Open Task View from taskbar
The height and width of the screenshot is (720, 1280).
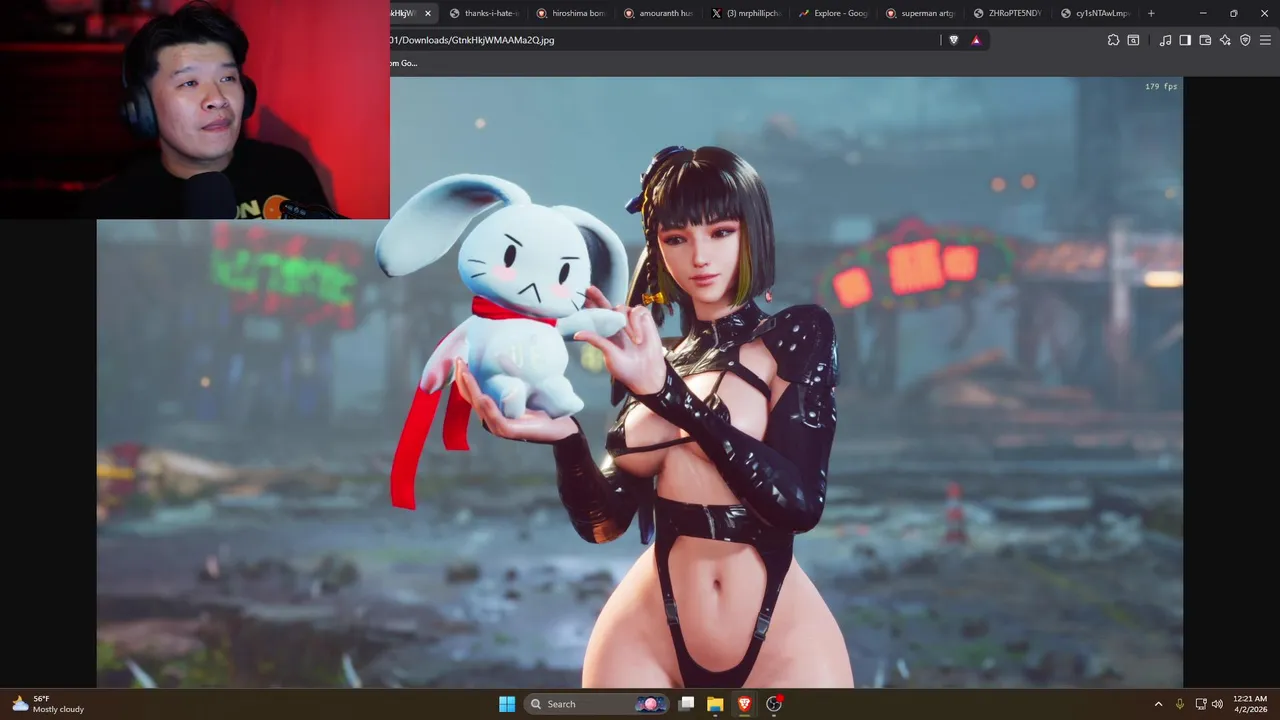(x=686, y=704)
